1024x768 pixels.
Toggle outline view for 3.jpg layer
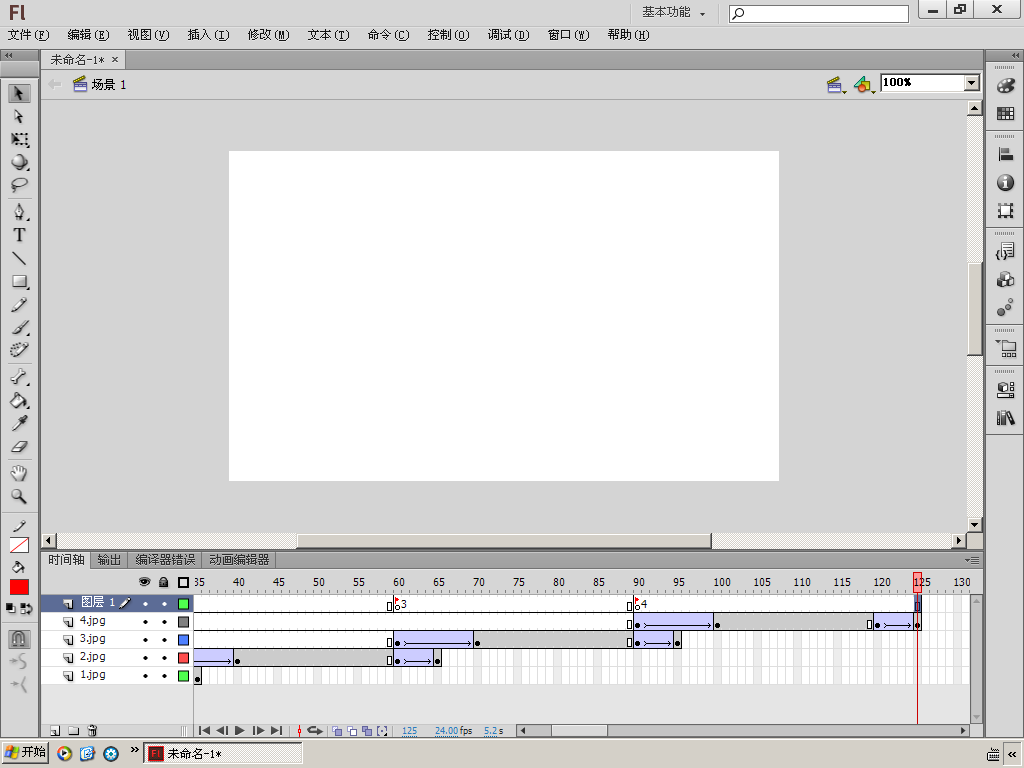point(184,640)
